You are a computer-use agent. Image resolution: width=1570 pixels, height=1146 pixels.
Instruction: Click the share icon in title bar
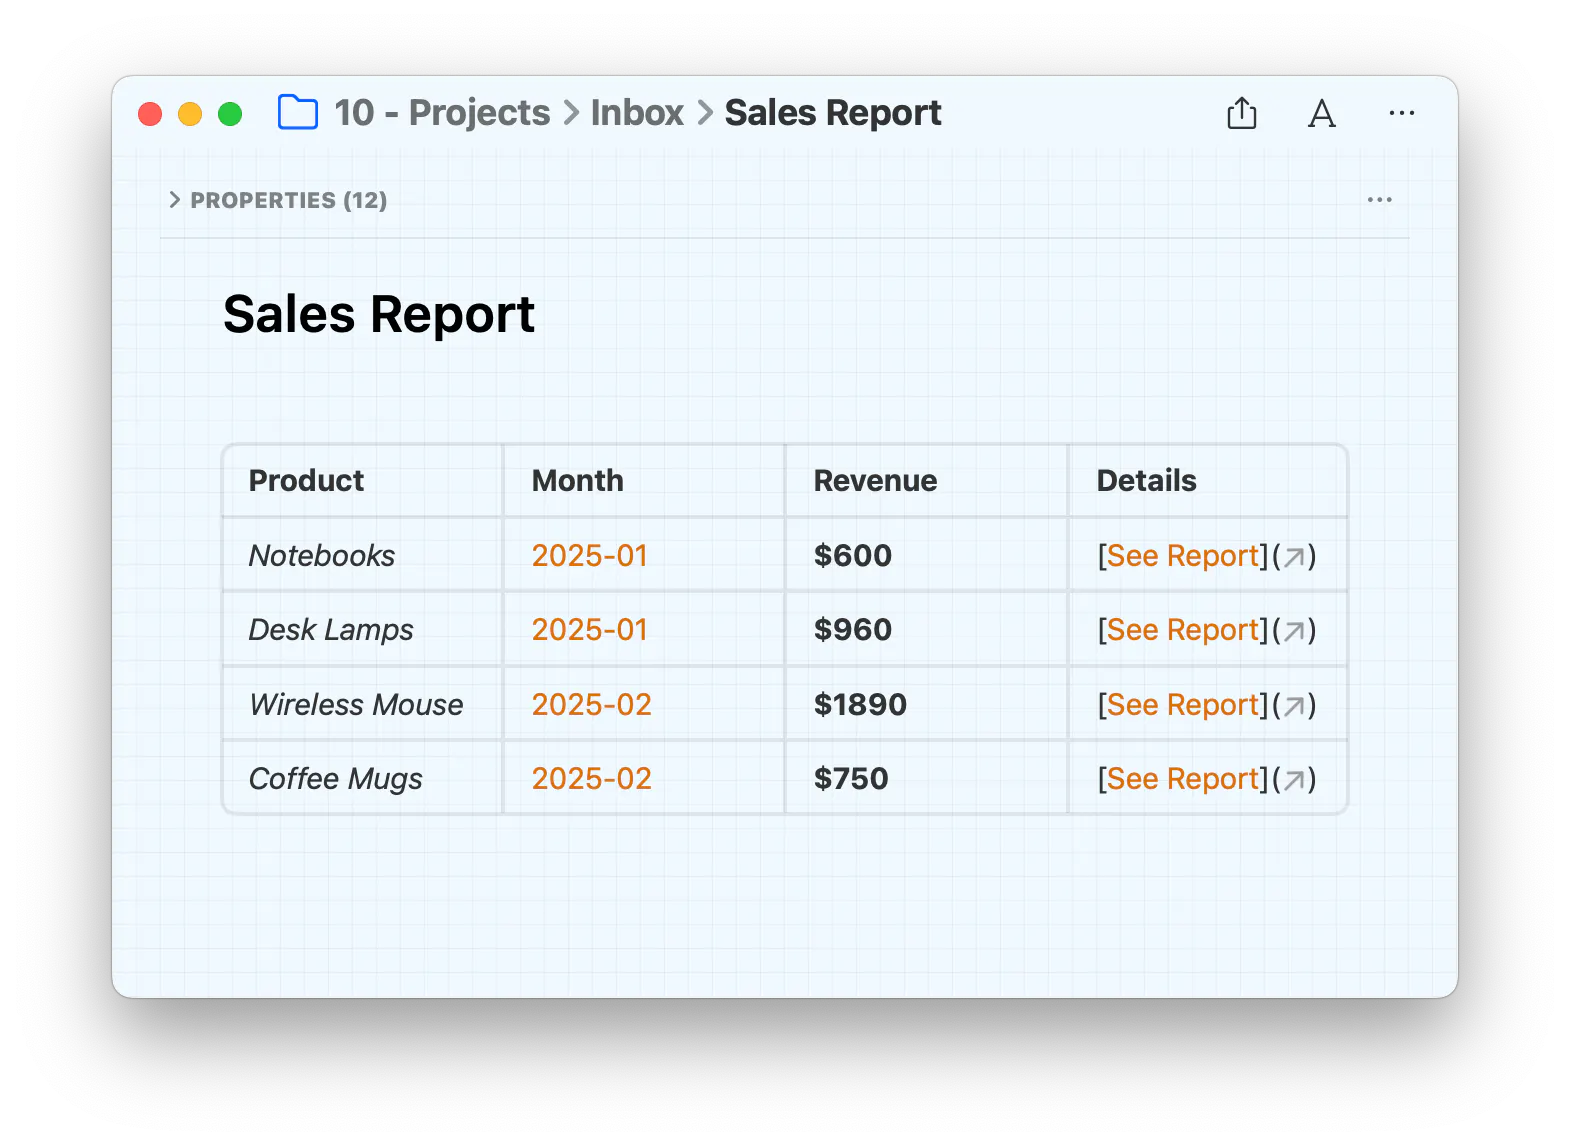tap(1241, 113)
